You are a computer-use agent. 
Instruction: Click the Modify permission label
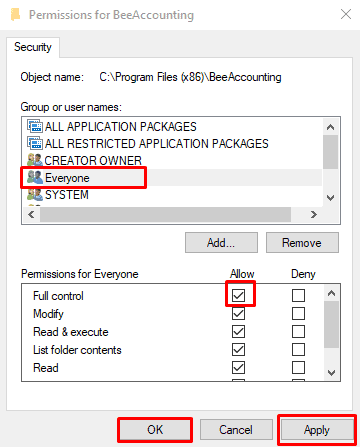pyautogui.click(x=48, y=314)
